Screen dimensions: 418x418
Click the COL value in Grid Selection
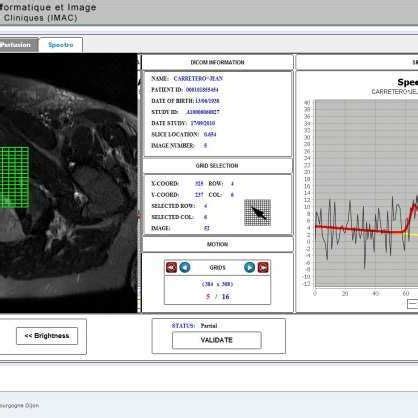[232, 195]
